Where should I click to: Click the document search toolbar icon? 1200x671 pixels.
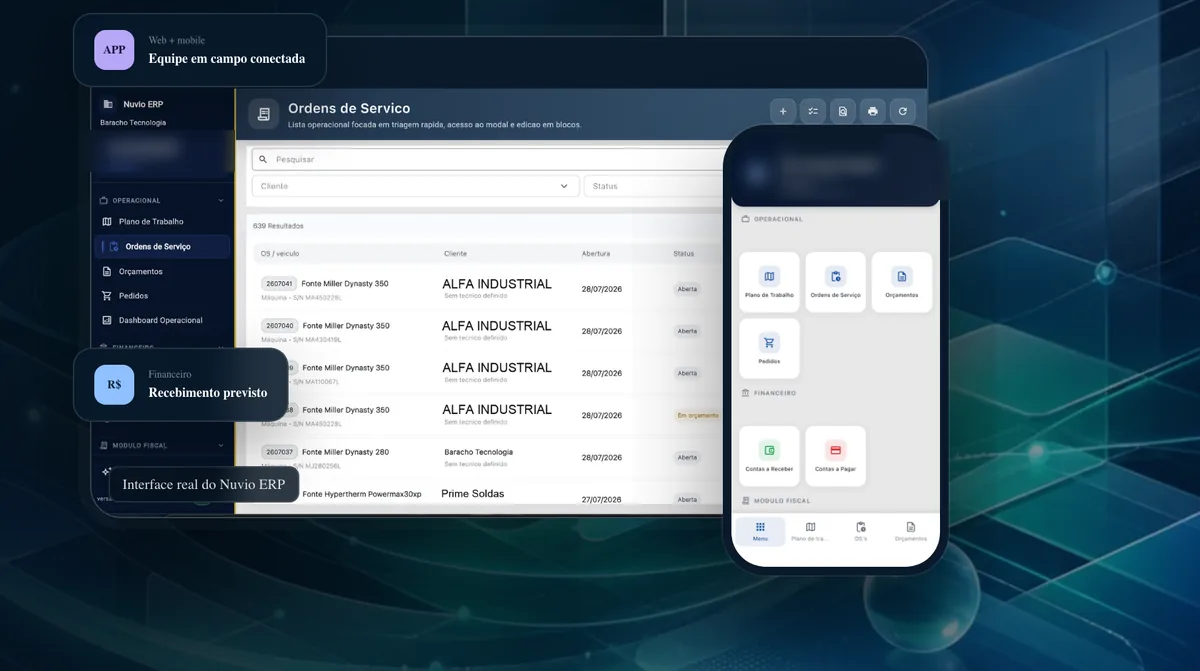(x=843, y=111)
